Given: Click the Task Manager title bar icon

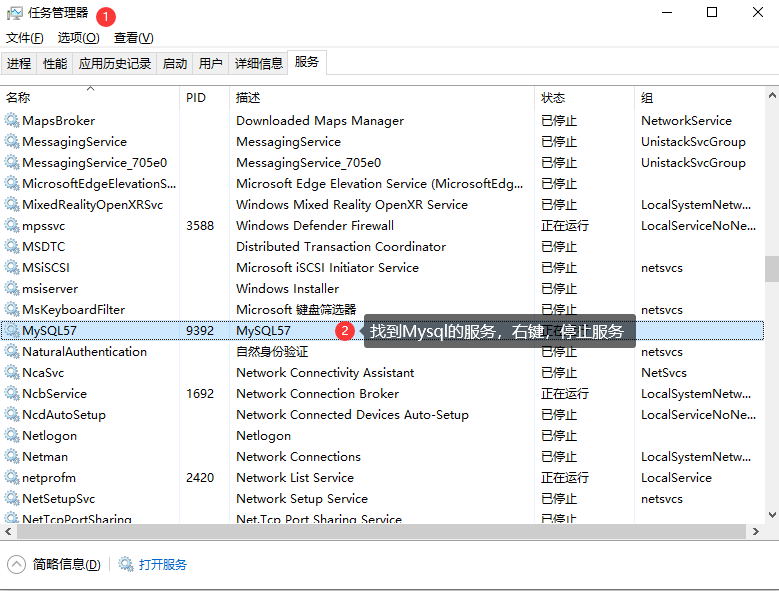Looking at the screenshot, I should [x=14, y=13].
